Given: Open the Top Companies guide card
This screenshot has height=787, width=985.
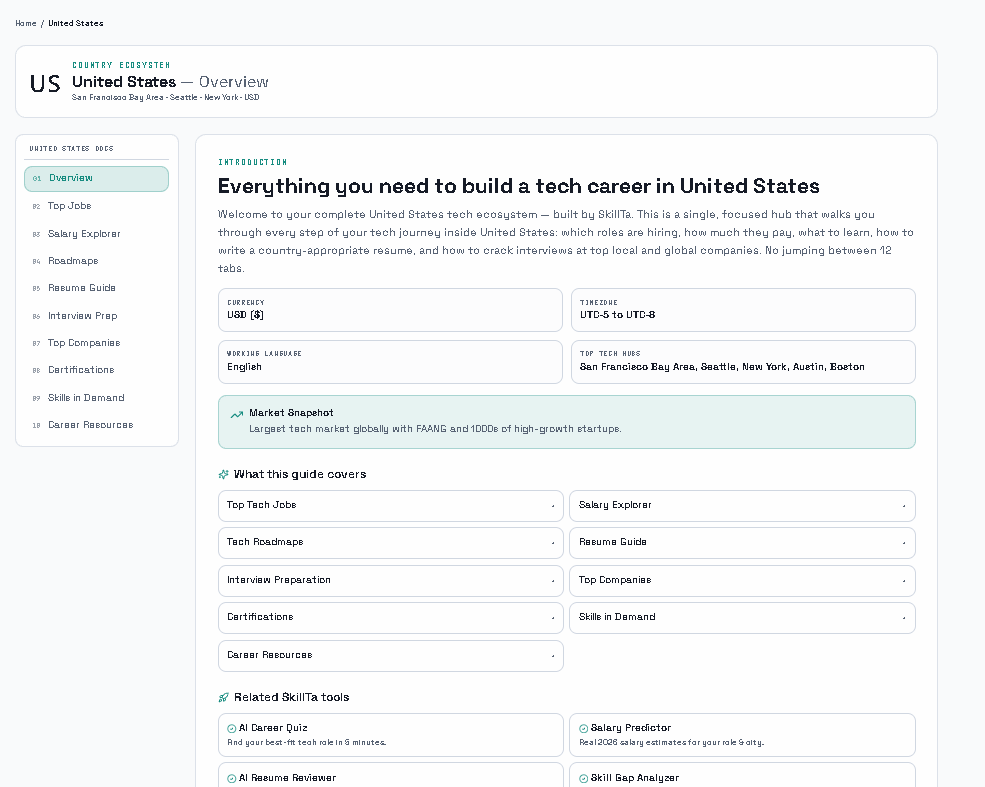Looking at the screenshot, I should [x=743, y=580].
